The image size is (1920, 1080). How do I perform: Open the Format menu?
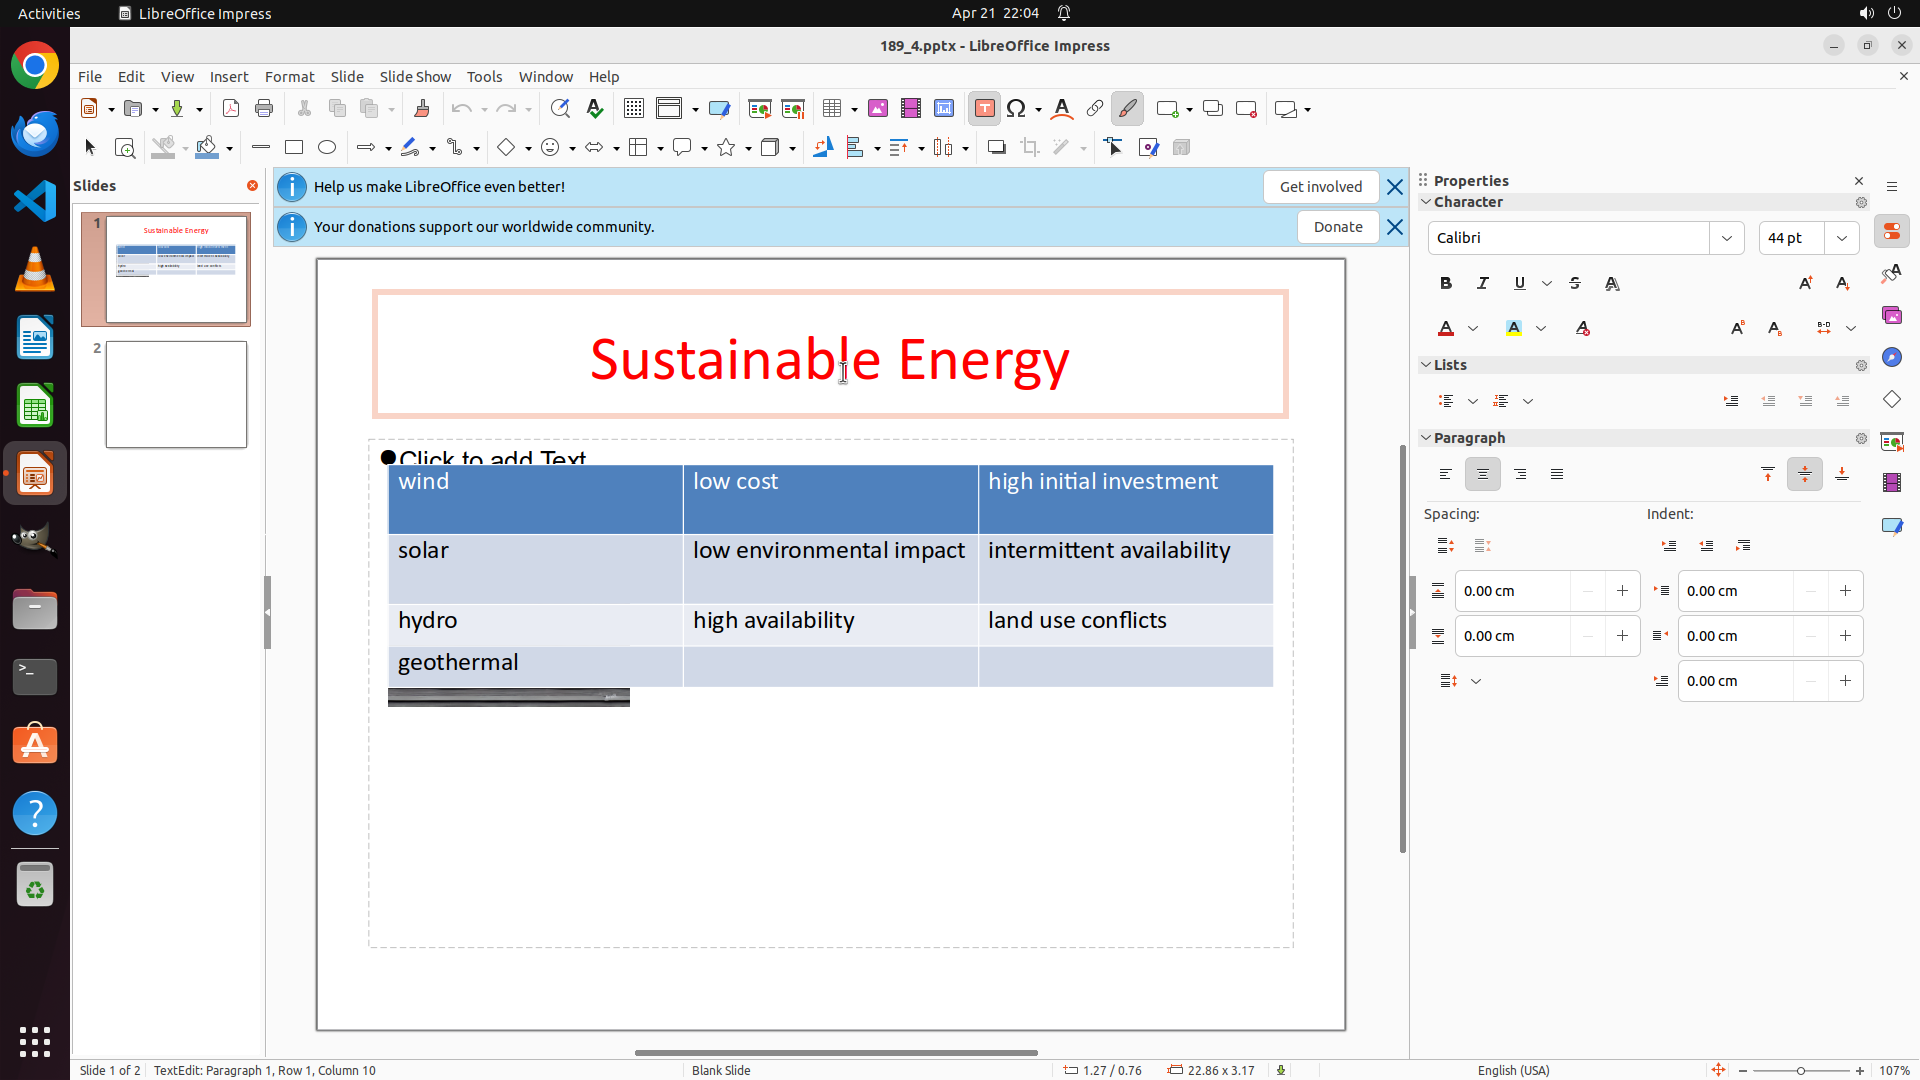[289, 76]
